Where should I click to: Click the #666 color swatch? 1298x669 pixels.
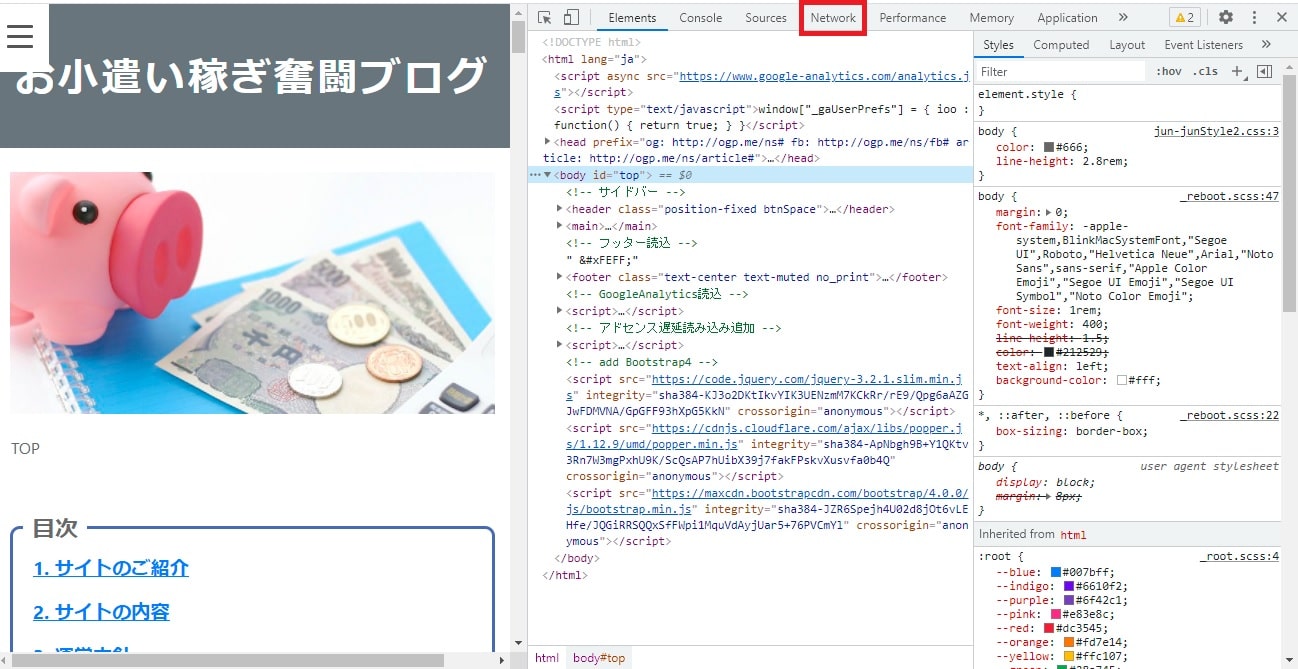pos(1049,147)
